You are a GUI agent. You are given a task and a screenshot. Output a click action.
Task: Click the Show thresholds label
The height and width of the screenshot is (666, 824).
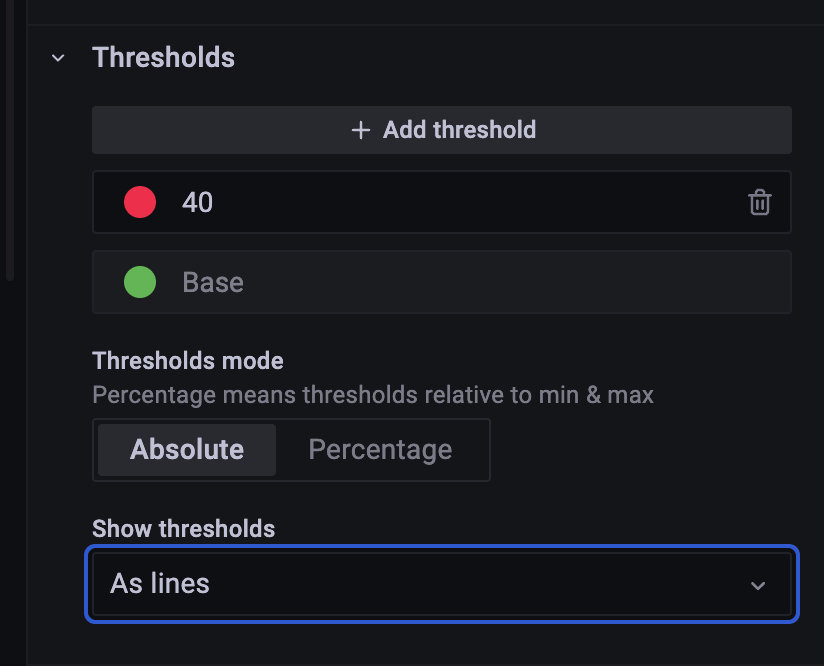[x=183, y=528]
